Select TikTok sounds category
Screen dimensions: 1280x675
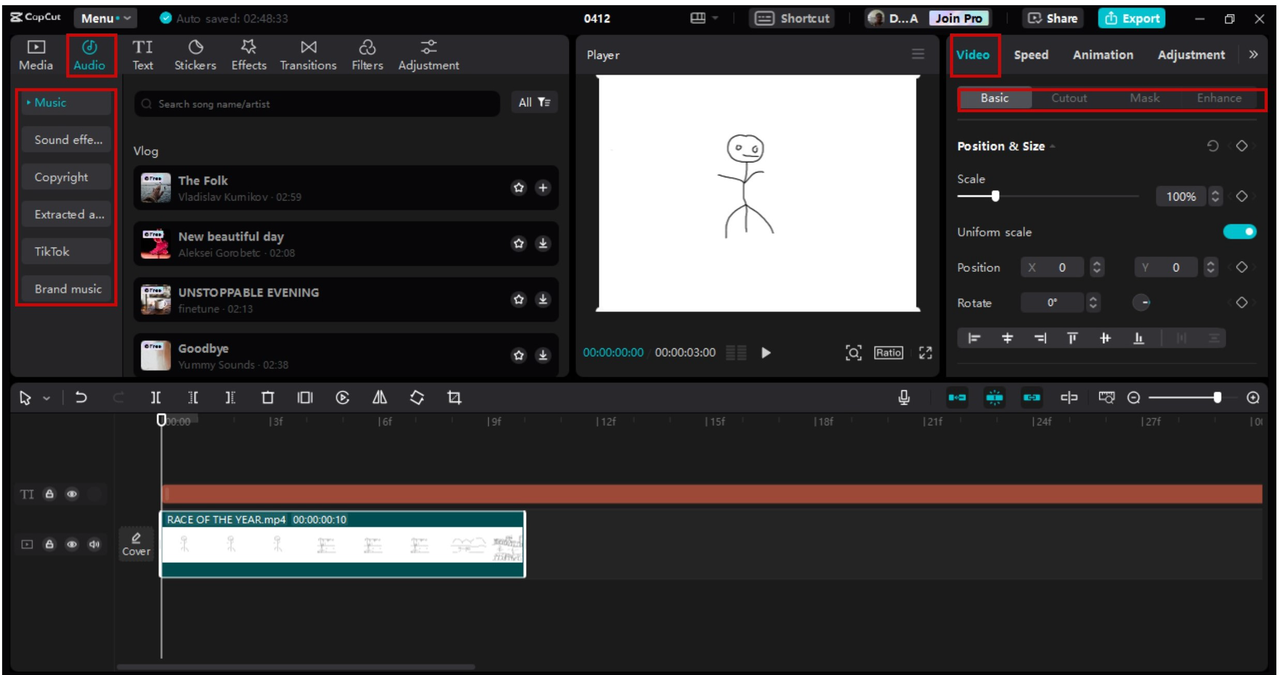[67, 252]
